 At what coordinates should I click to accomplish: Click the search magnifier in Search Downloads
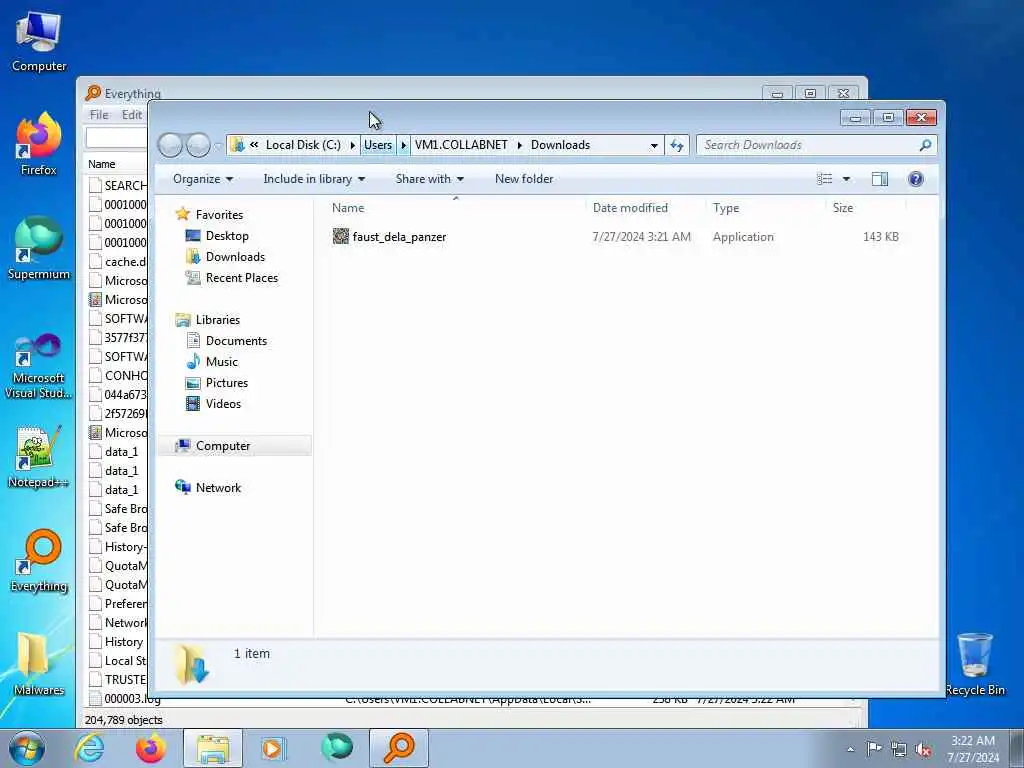925,145
